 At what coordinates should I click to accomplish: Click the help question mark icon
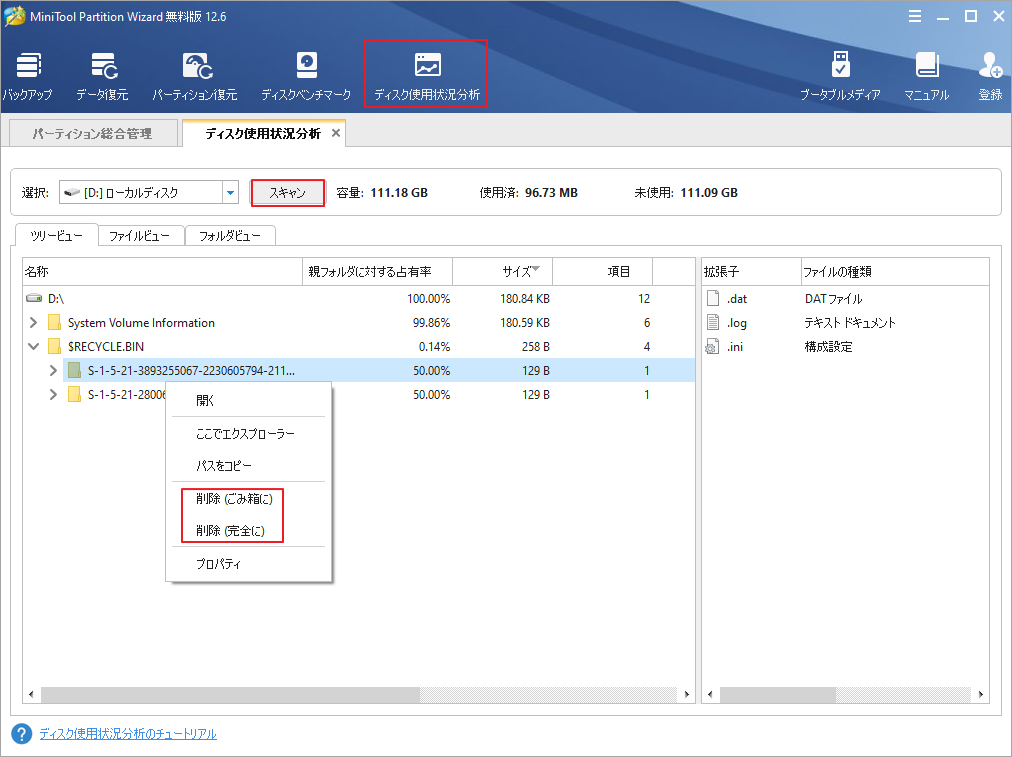23,732
